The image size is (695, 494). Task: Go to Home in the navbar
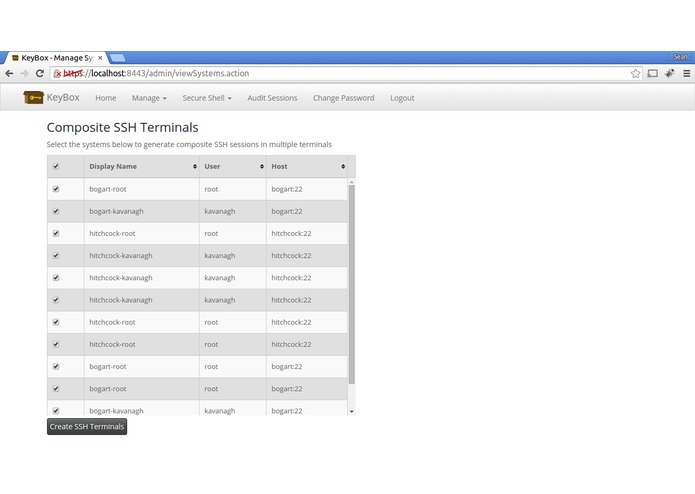pyautogui.click(x=105, y=98)
